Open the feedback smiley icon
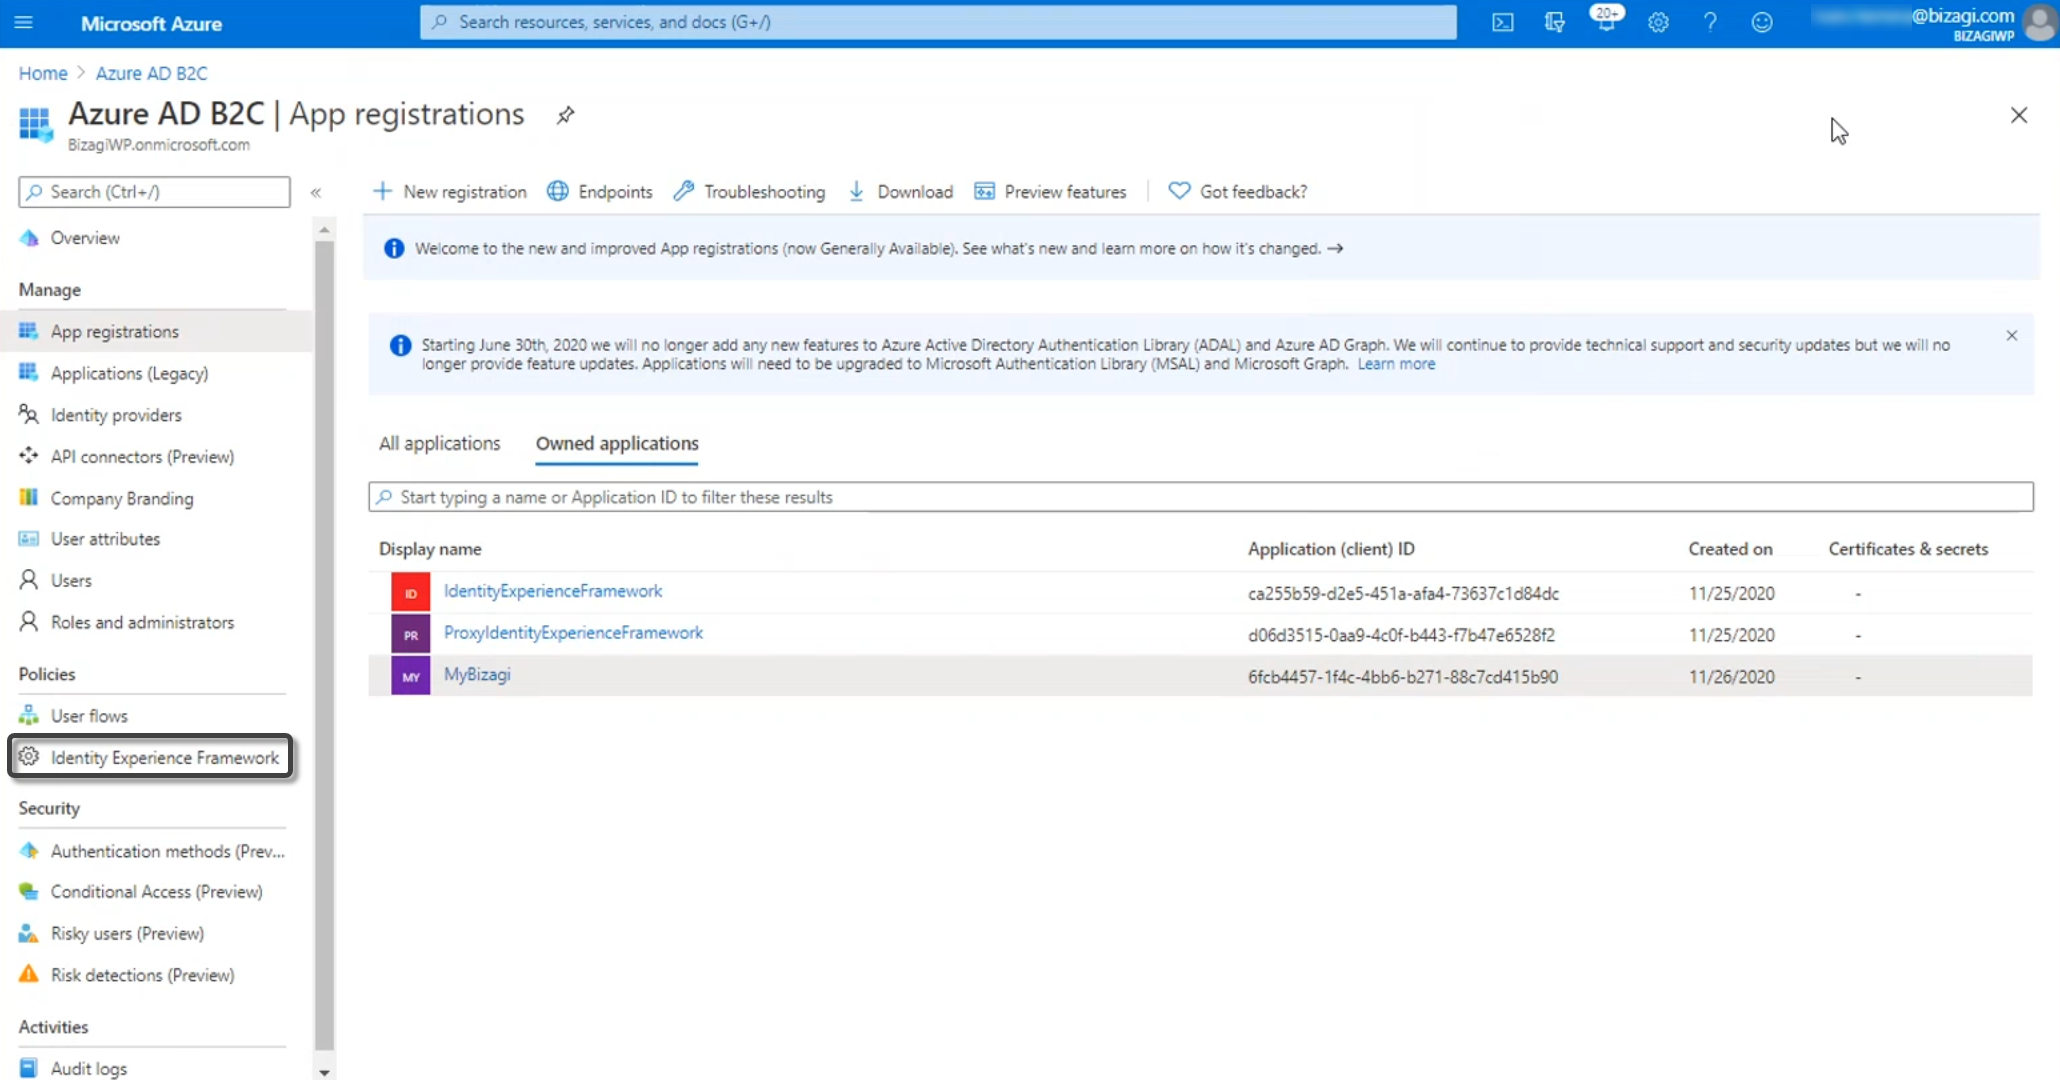The image size is (2060, 1080). [1762, 22]
